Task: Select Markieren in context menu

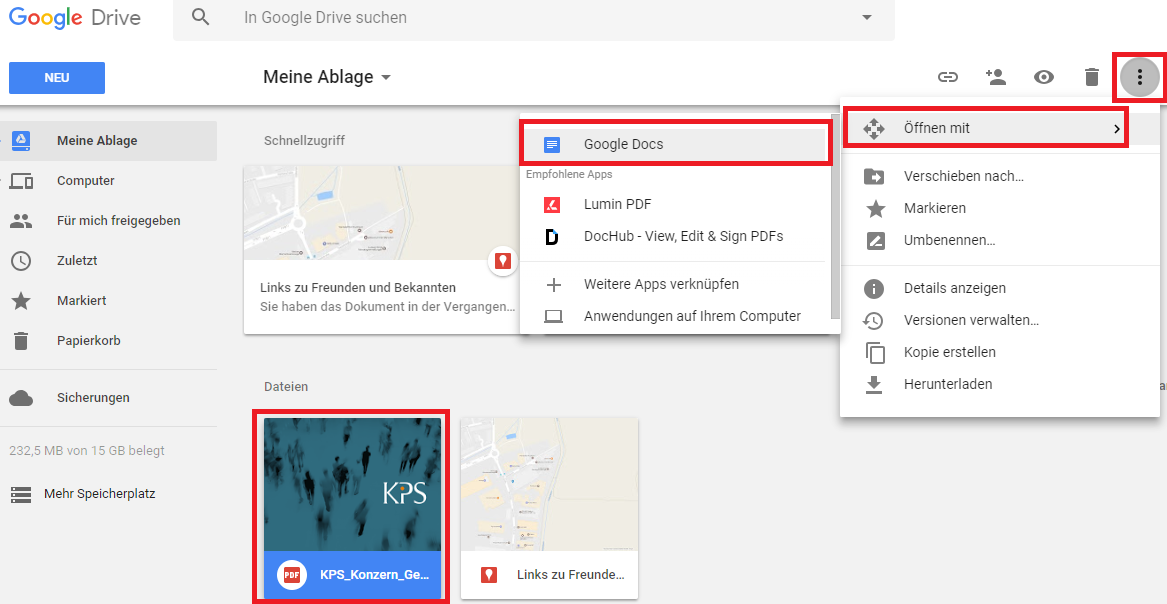Action: click(1000, 208)
